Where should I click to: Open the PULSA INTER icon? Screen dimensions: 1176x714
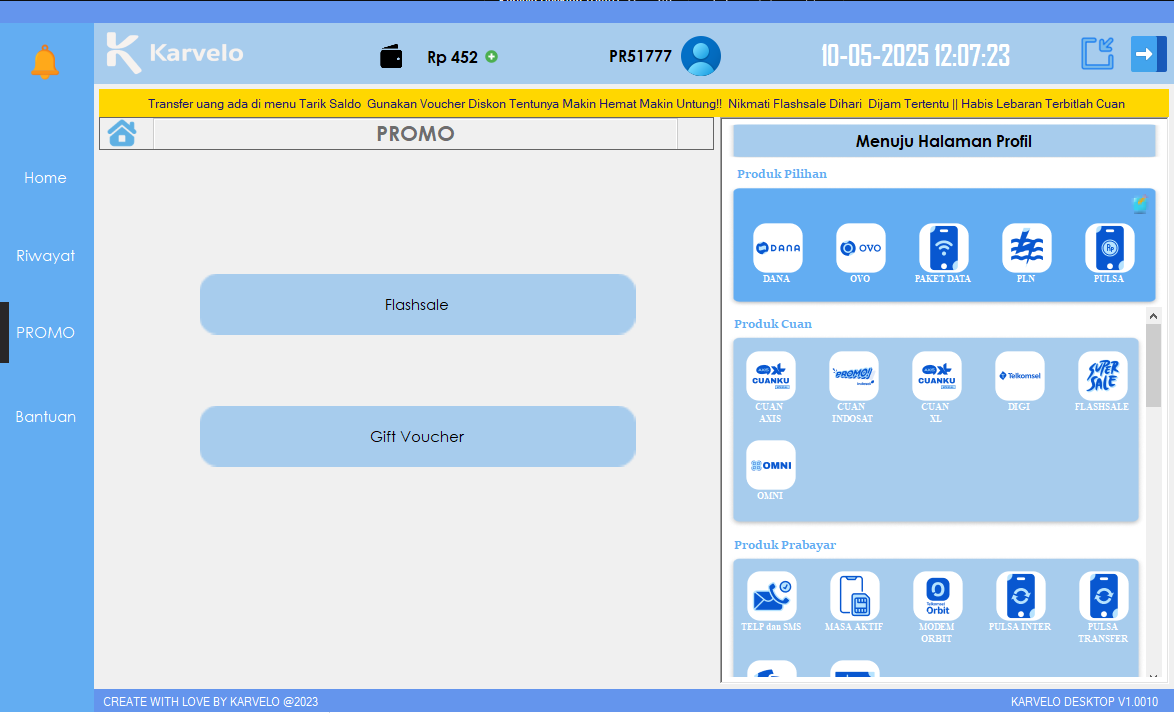pyautogui.click(x=1021, y=596)
